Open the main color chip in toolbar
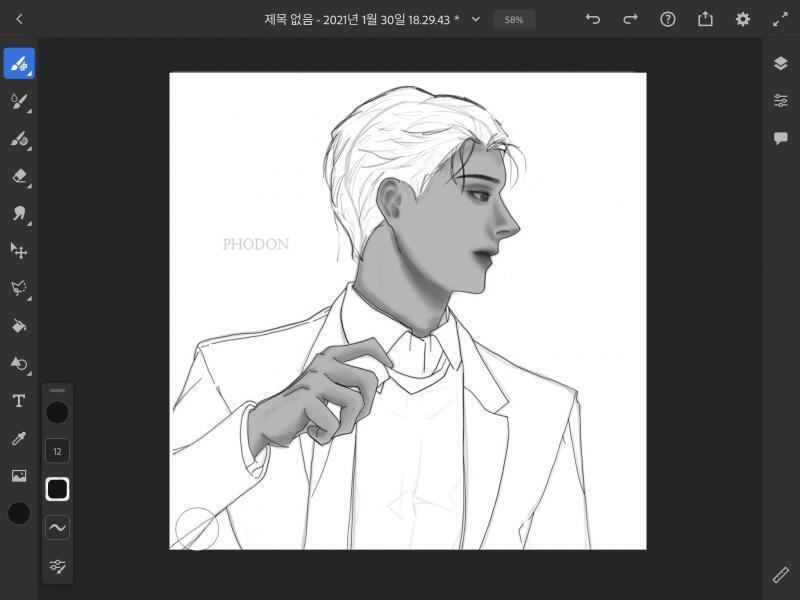This screenshot has height=600, width=800. pos(19,513)
